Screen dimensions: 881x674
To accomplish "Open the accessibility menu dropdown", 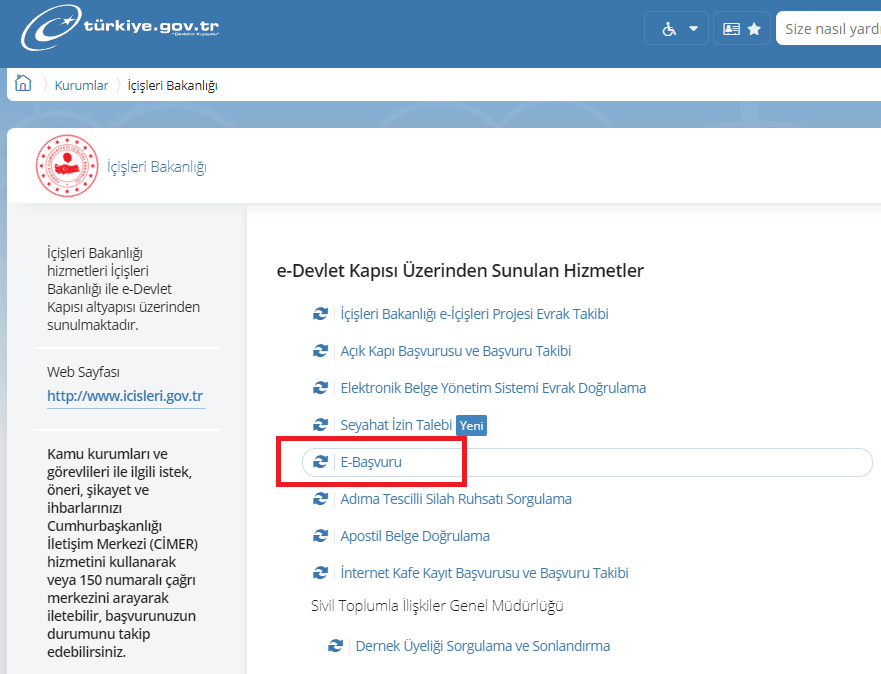I will 676,29.
